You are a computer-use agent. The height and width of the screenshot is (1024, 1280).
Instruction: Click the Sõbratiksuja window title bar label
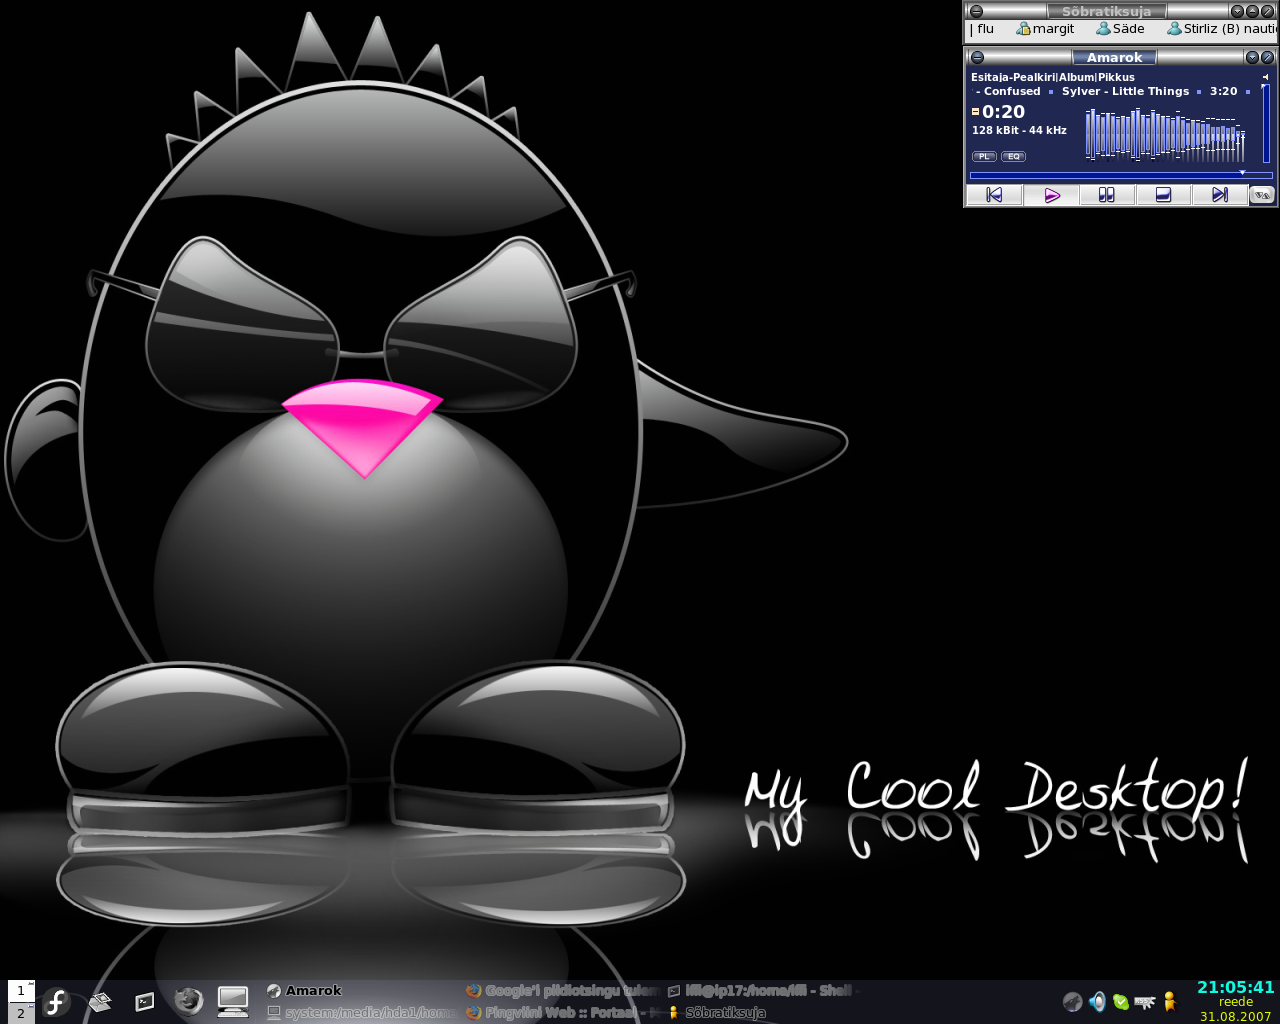click(x=1106, y=11)
